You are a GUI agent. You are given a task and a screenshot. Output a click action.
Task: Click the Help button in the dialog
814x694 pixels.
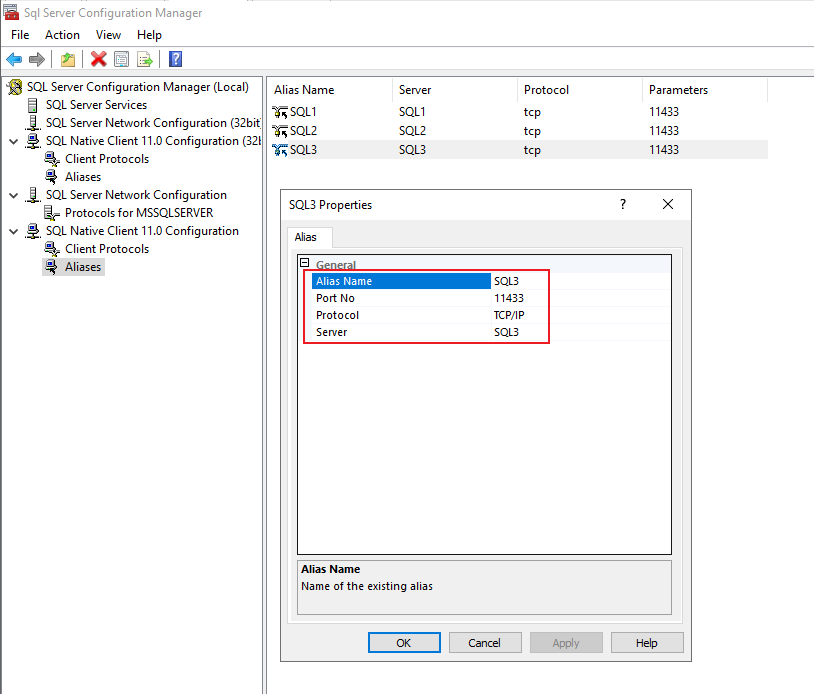[x=647, y=643]
